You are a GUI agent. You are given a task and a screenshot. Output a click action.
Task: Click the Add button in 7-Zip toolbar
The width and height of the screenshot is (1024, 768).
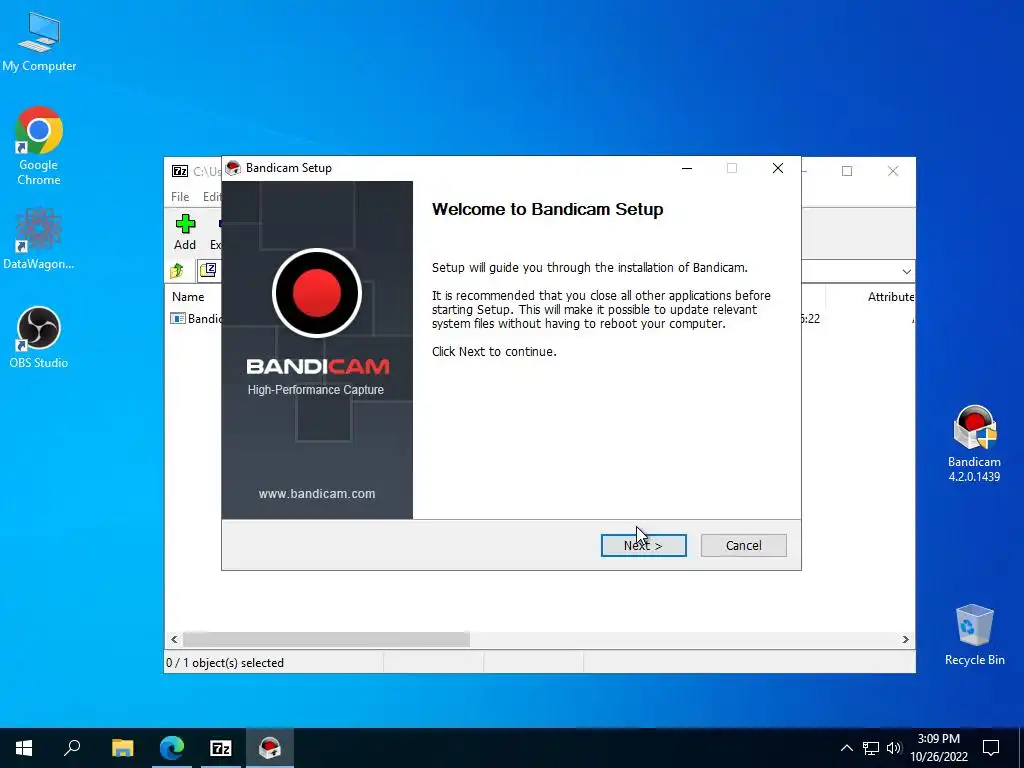coord(185,232)
